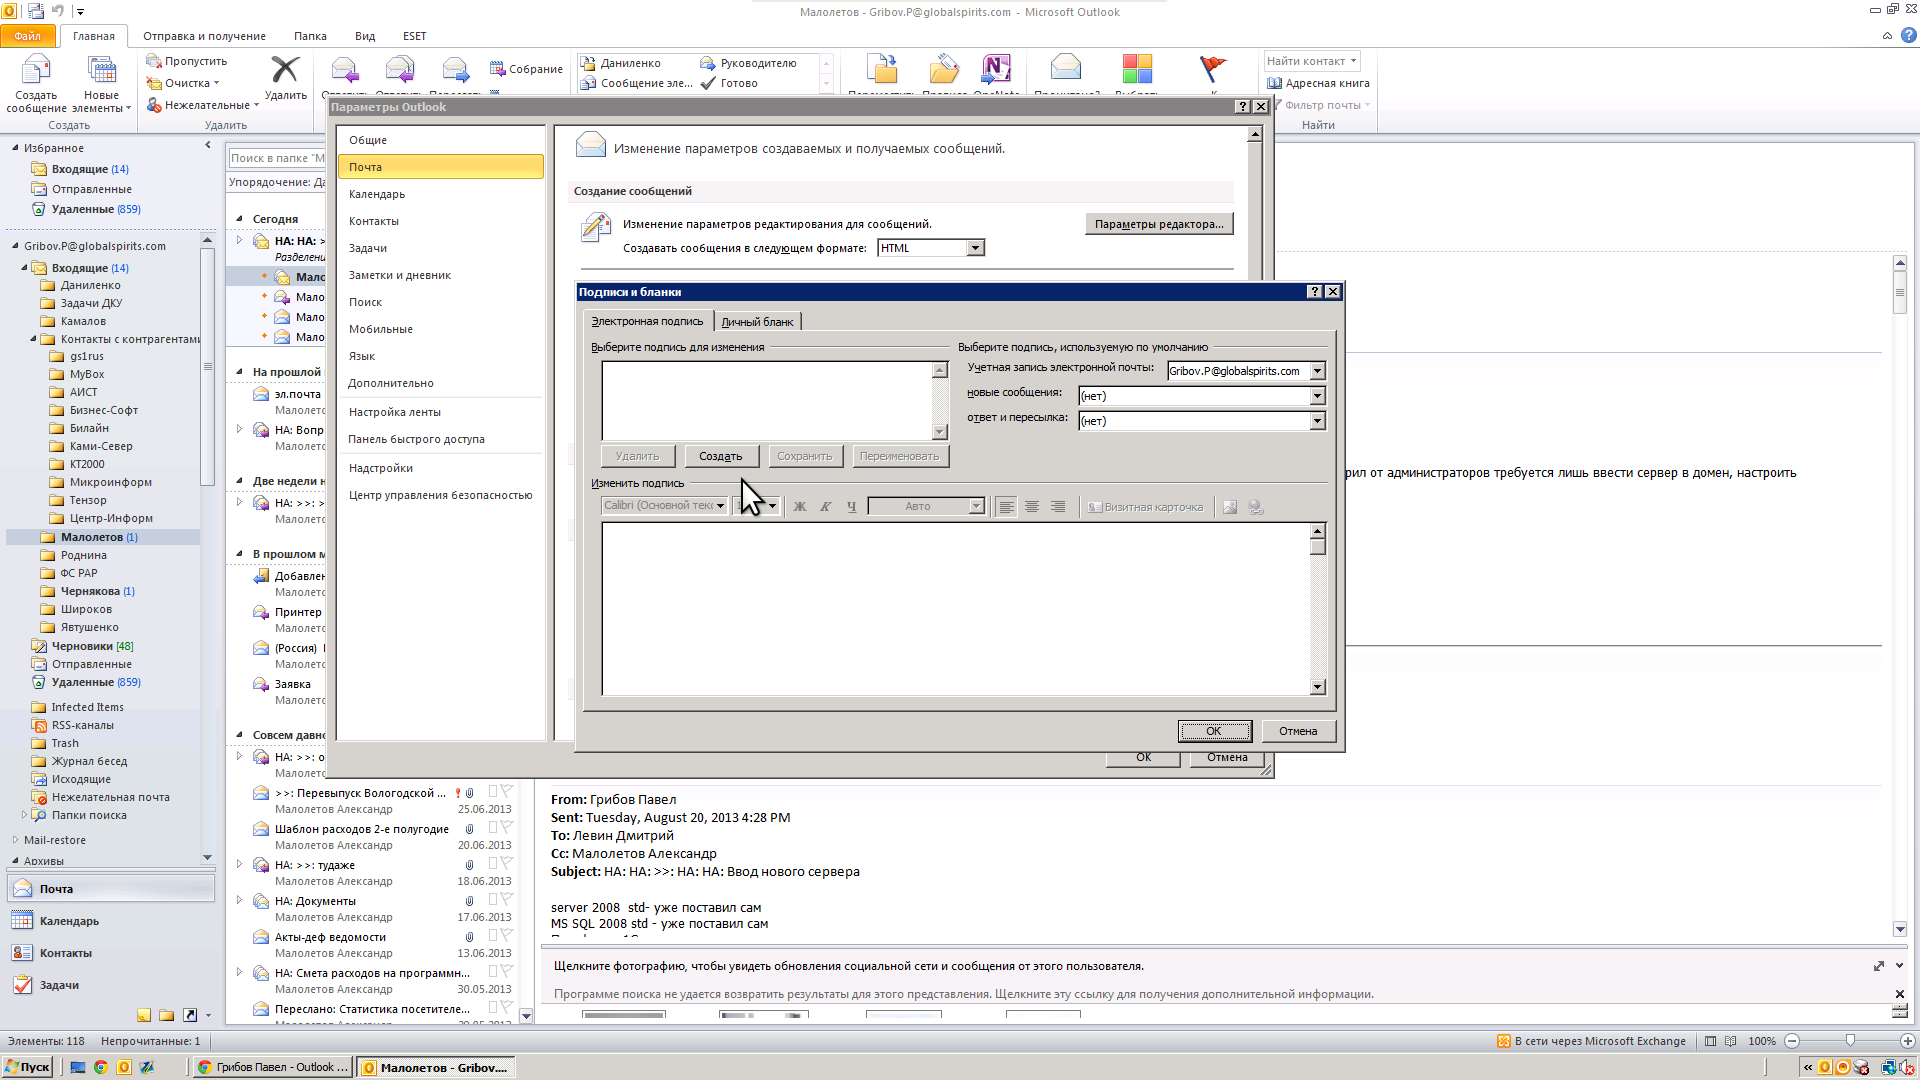
Task: Click the Сохранить button in signatures panel
Action: pos(804,456)
